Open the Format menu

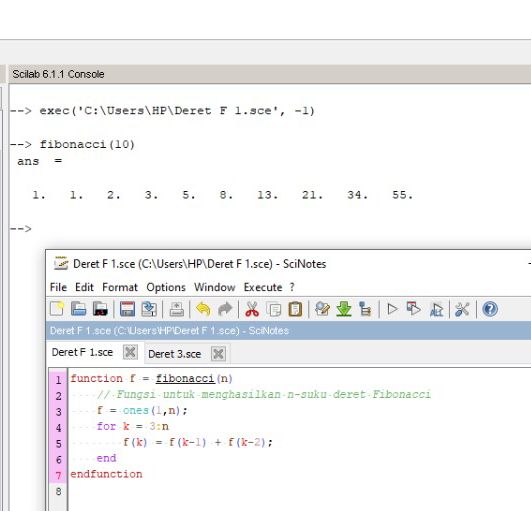tap(120, 287)
